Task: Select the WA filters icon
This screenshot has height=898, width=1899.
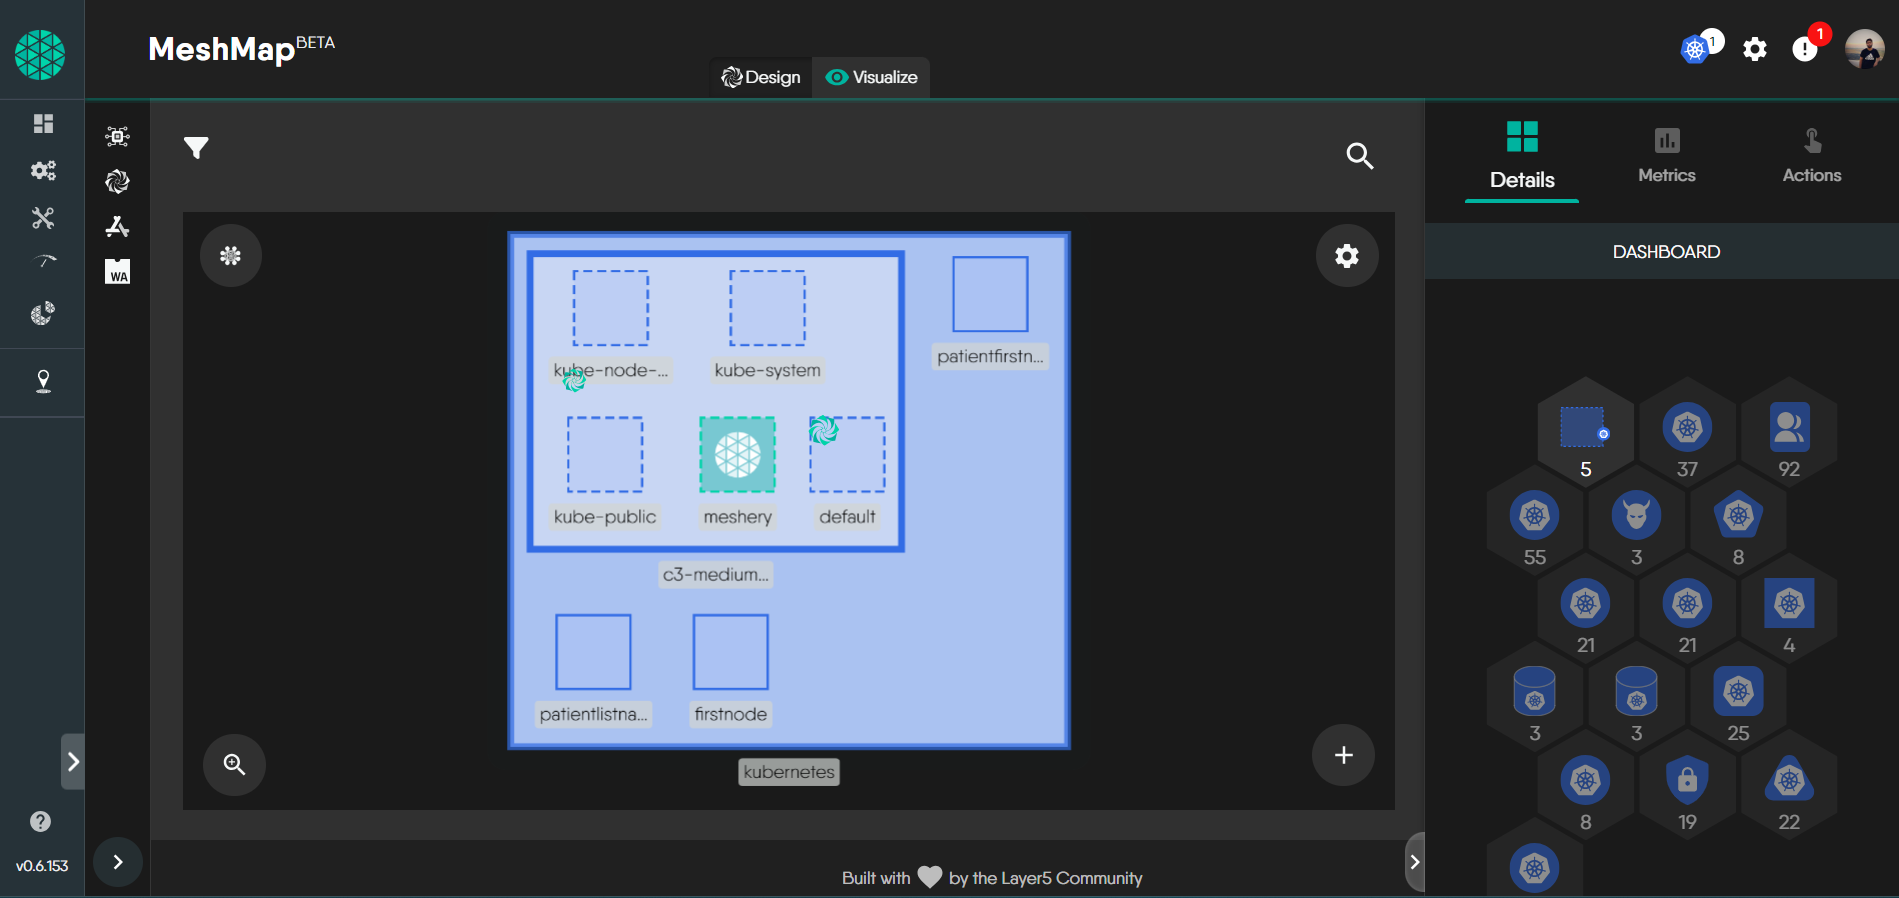Action: (118, 271)
